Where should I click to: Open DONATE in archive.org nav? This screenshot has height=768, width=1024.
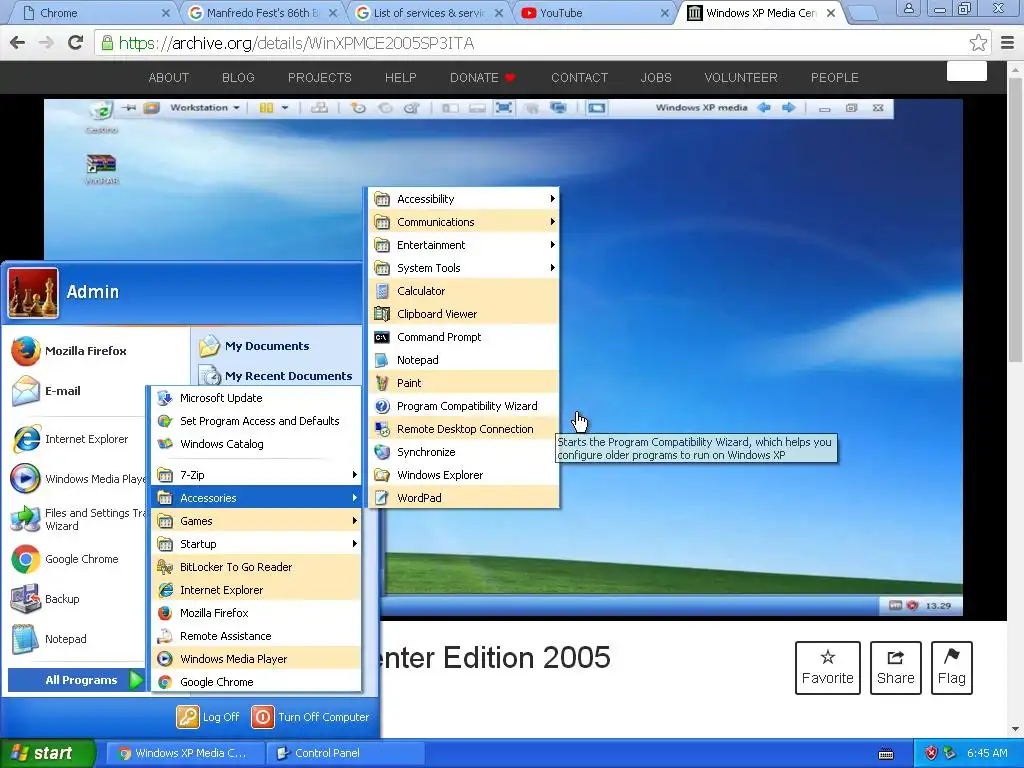coord(483,78)
